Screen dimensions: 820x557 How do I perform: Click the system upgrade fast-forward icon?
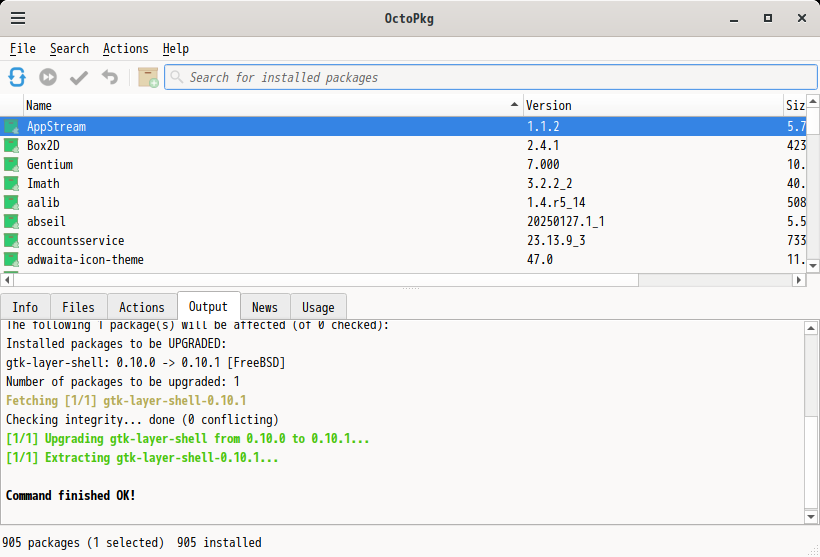pos(48,77)
